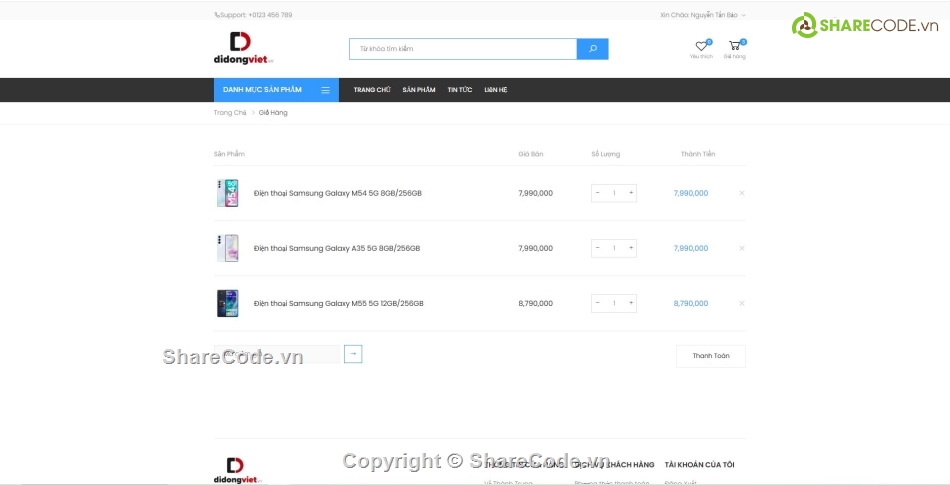950x485 pixels.
Task: Go to Trang Chủ menu item
Action: click(x=372, y=90)
